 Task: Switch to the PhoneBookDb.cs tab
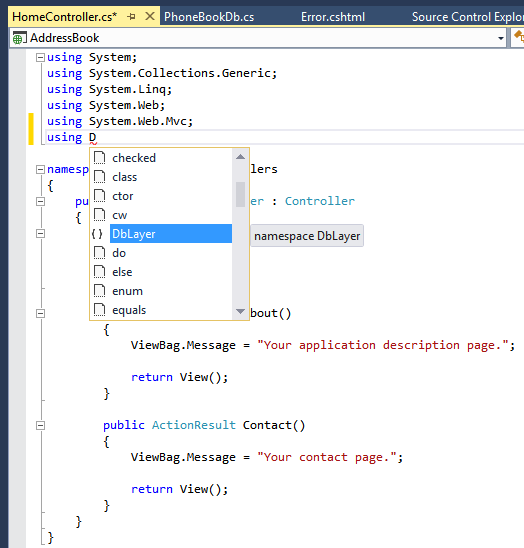pyautogui.click(x=209, y=17)
